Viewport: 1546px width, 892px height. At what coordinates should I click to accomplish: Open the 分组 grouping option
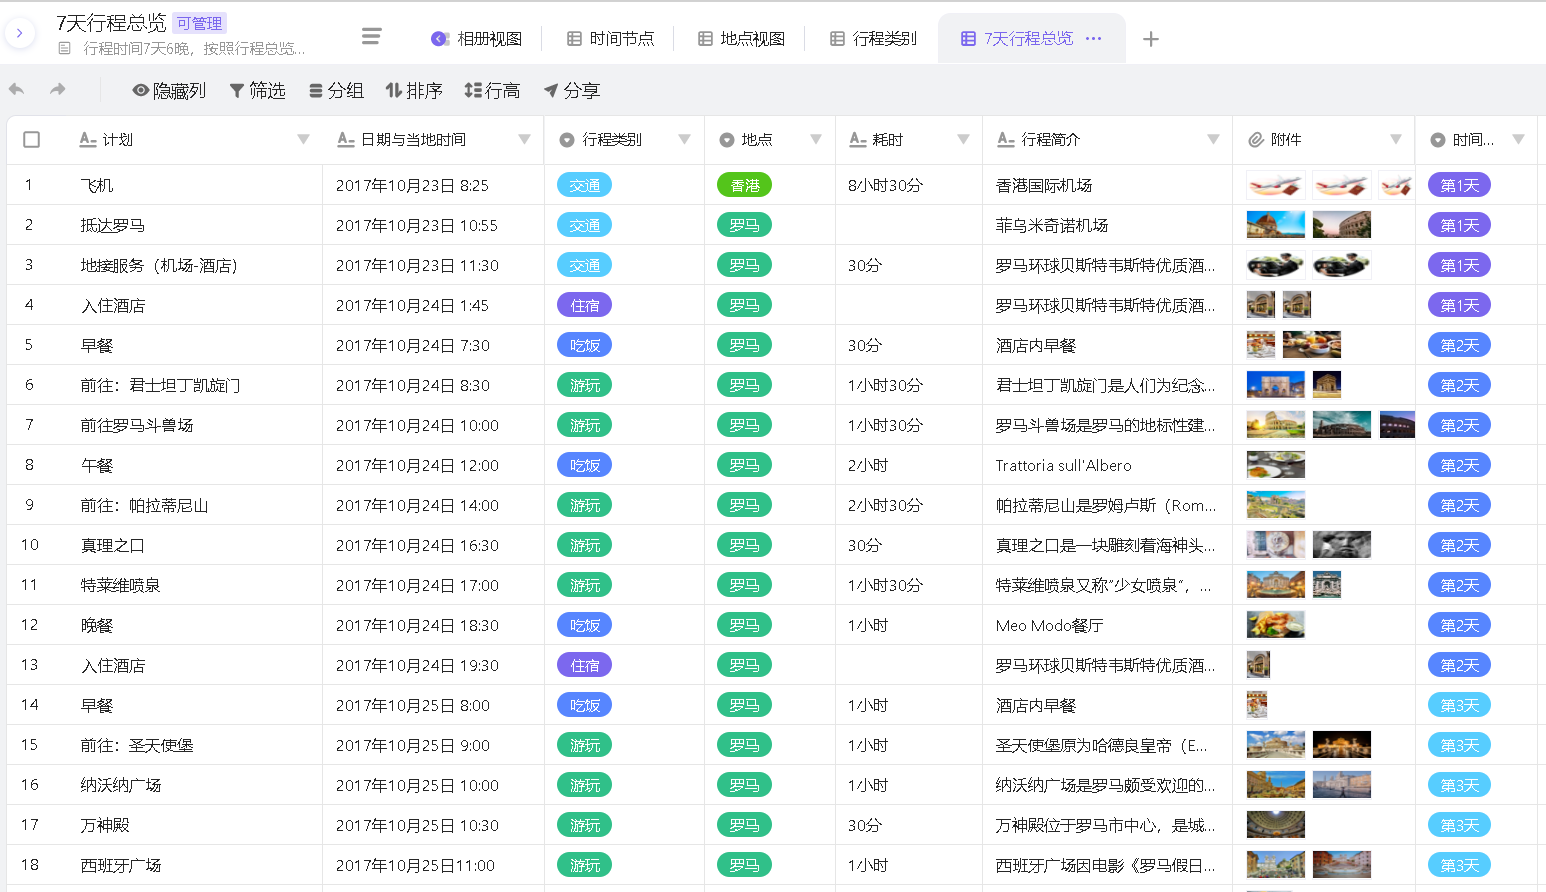click(336, 90)
